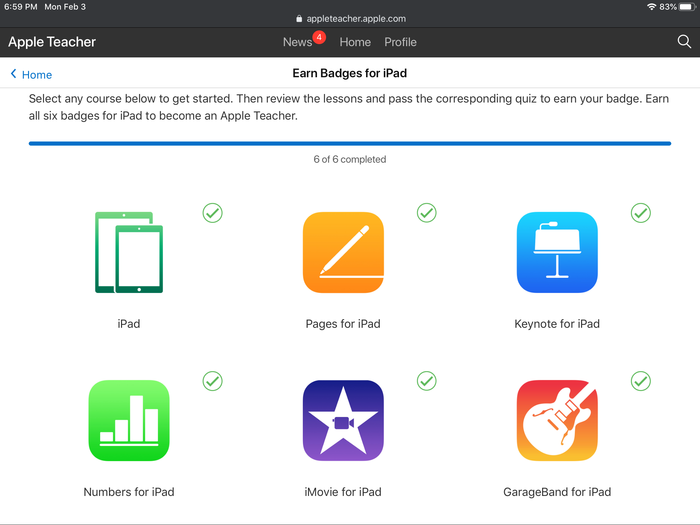
Task: Click the green checkmark beside iPad
Action: click(212, 213)
